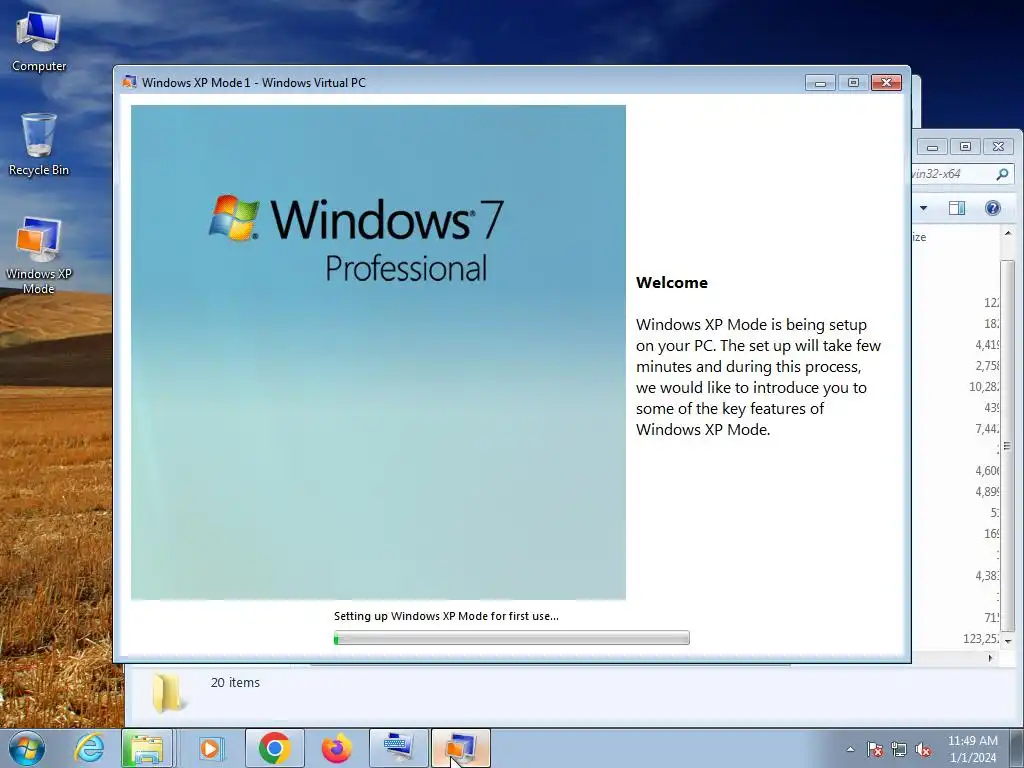Open Explorer views dropdown arrow

923,208
